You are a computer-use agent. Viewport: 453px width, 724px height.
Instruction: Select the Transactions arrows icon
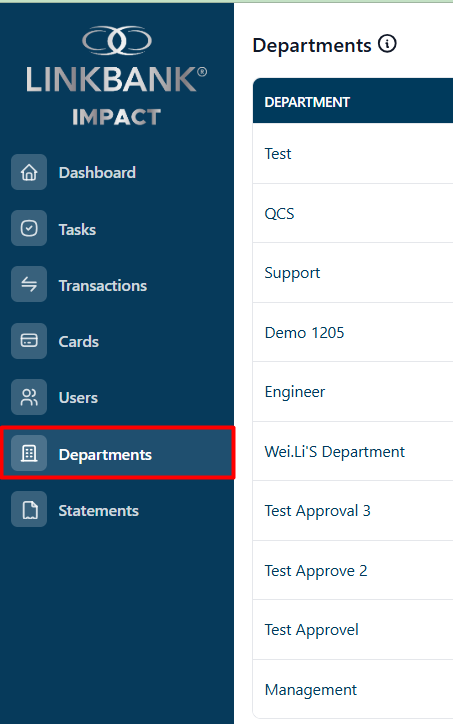click(x=29, y=284)
